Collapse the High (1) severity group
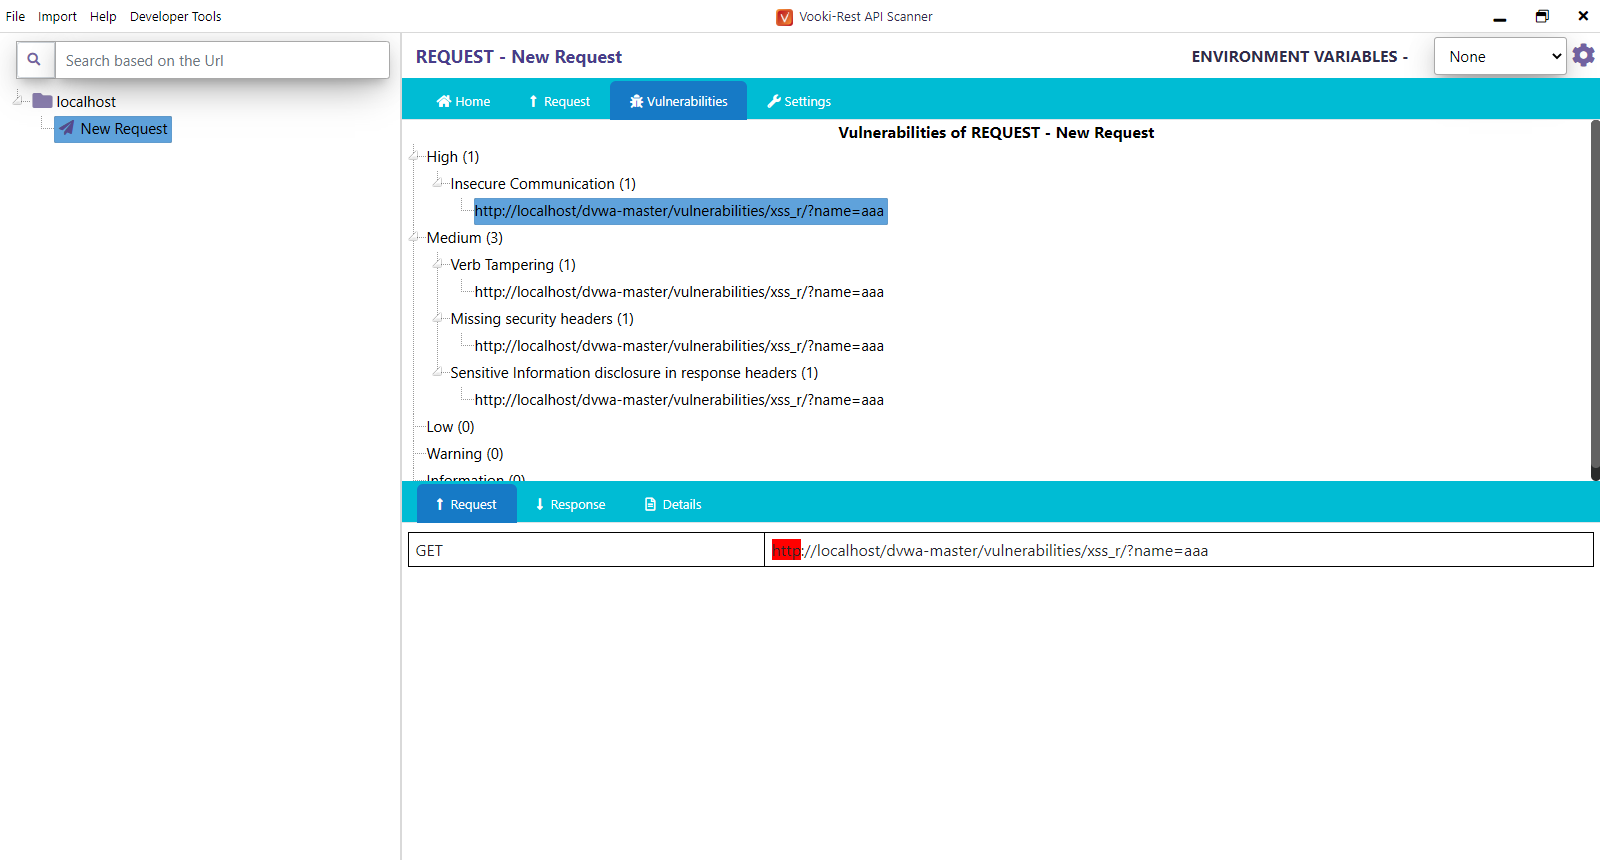This screenshot has height=860, width=1600. pos(414,154)
